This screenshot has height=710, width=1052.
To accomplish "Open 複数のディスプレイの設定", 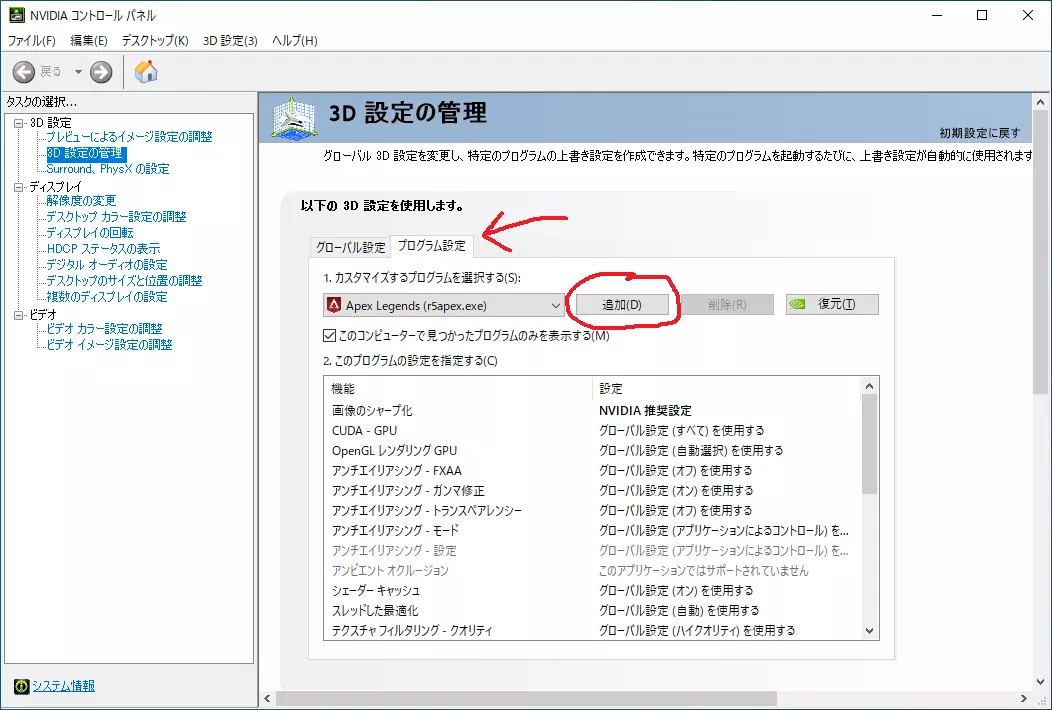I will click(x=107, y=297).
